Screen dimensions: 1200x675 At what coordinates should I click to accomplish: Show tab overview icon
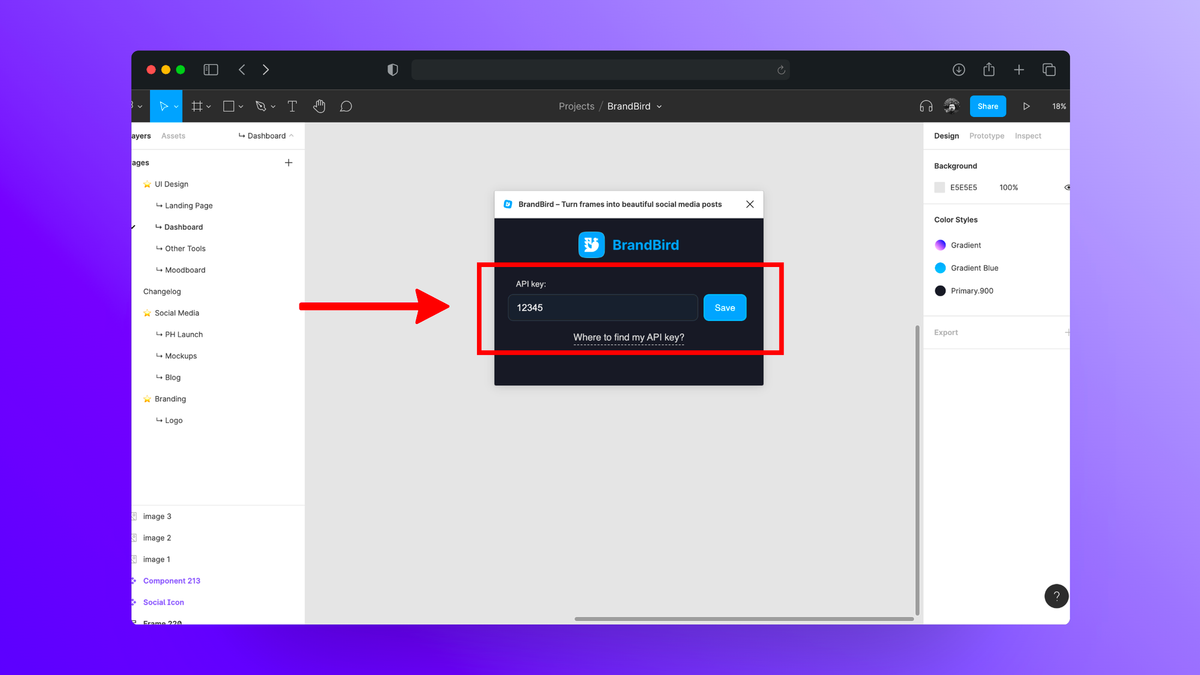1049,70
